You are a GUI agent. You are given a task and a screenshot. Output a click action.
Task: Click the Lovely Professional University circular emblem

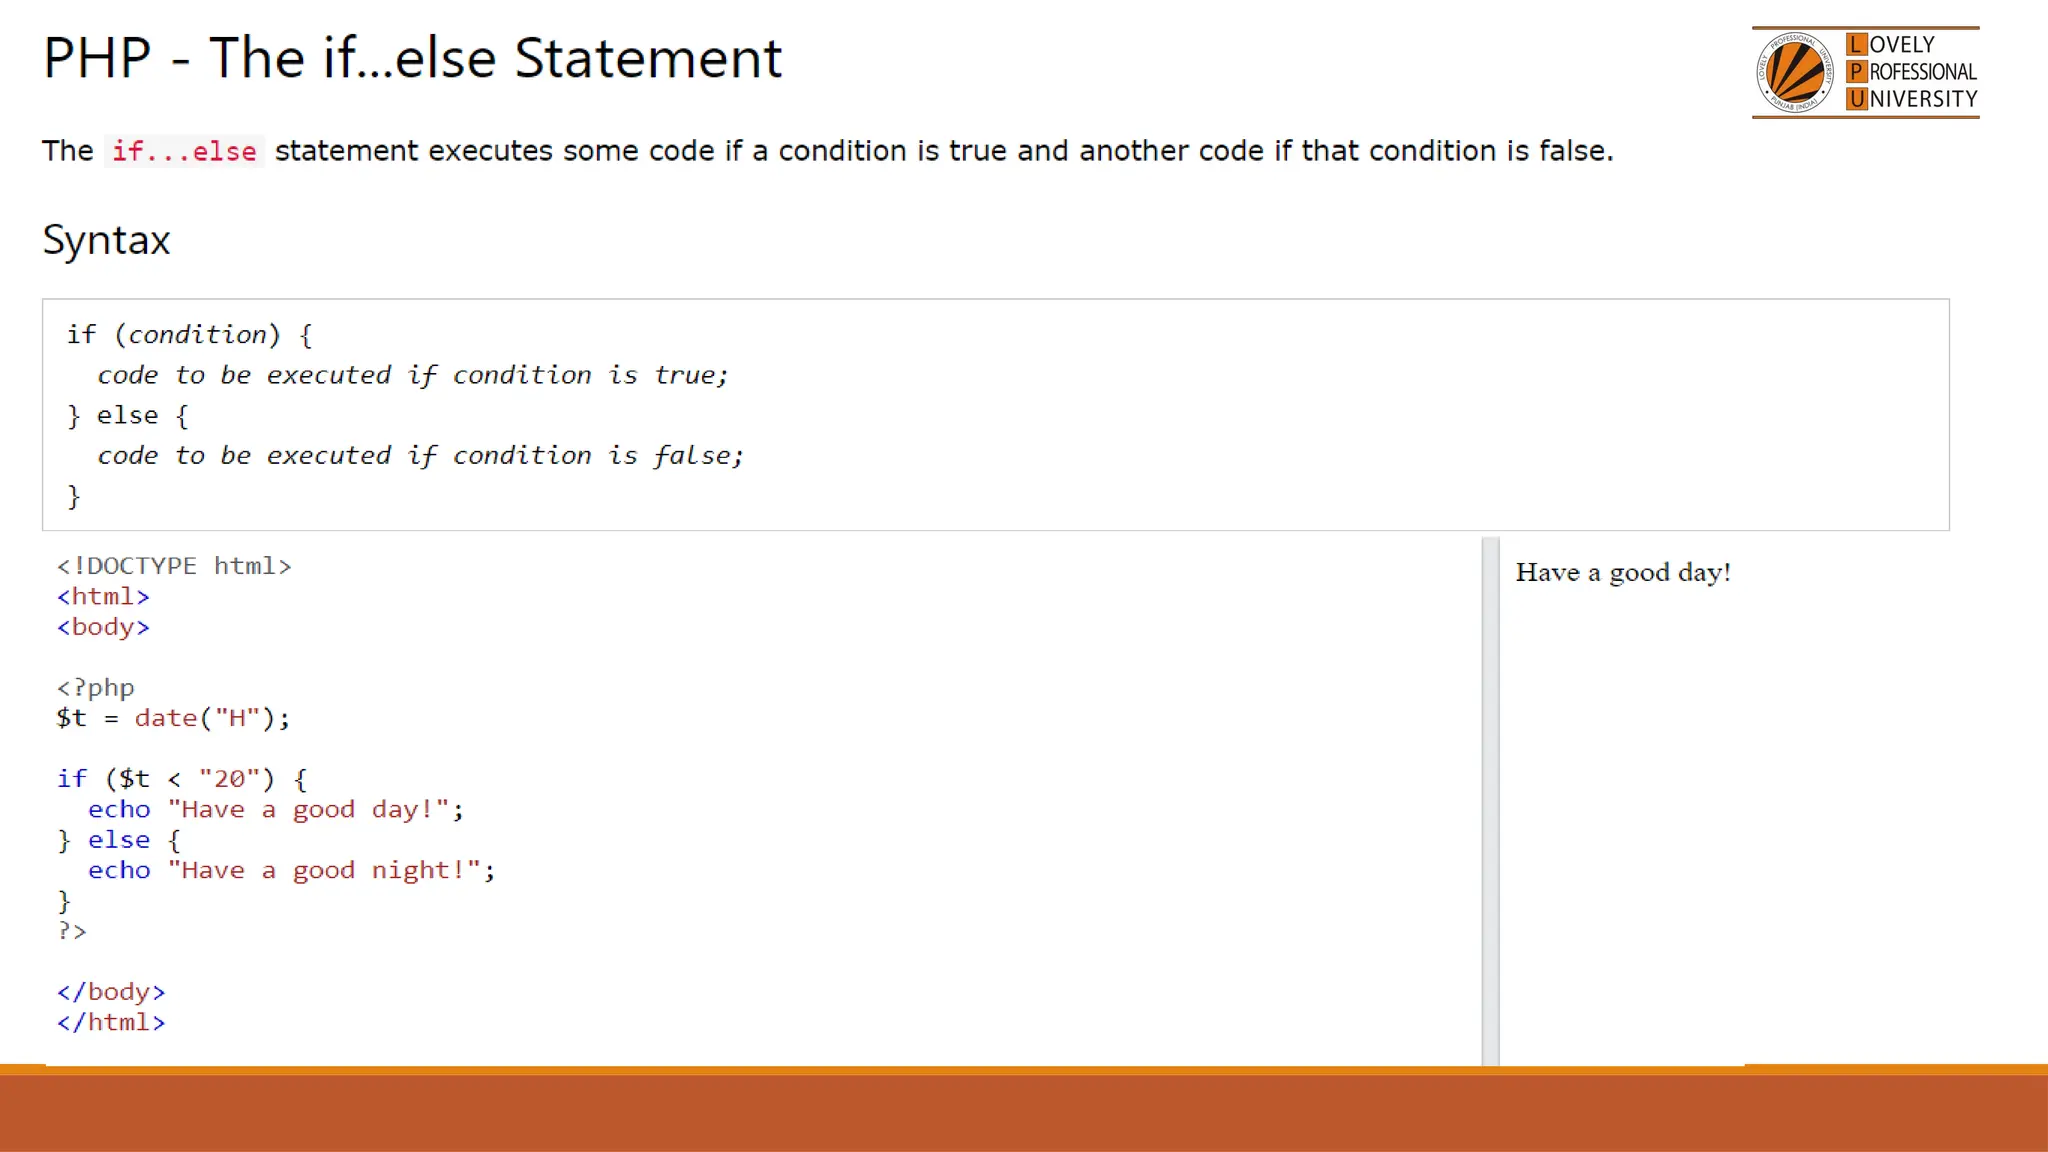1795,72
